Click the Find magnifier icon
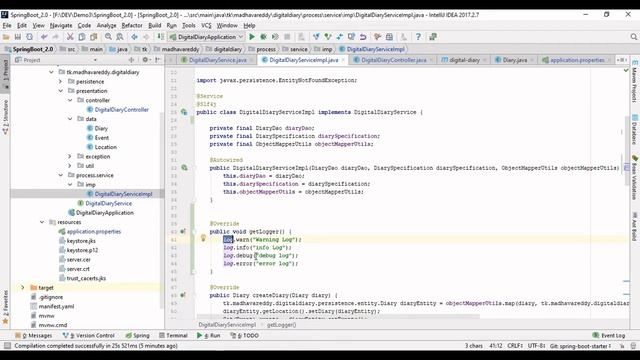The image size is (640, 360). click(x=108, y=37)
